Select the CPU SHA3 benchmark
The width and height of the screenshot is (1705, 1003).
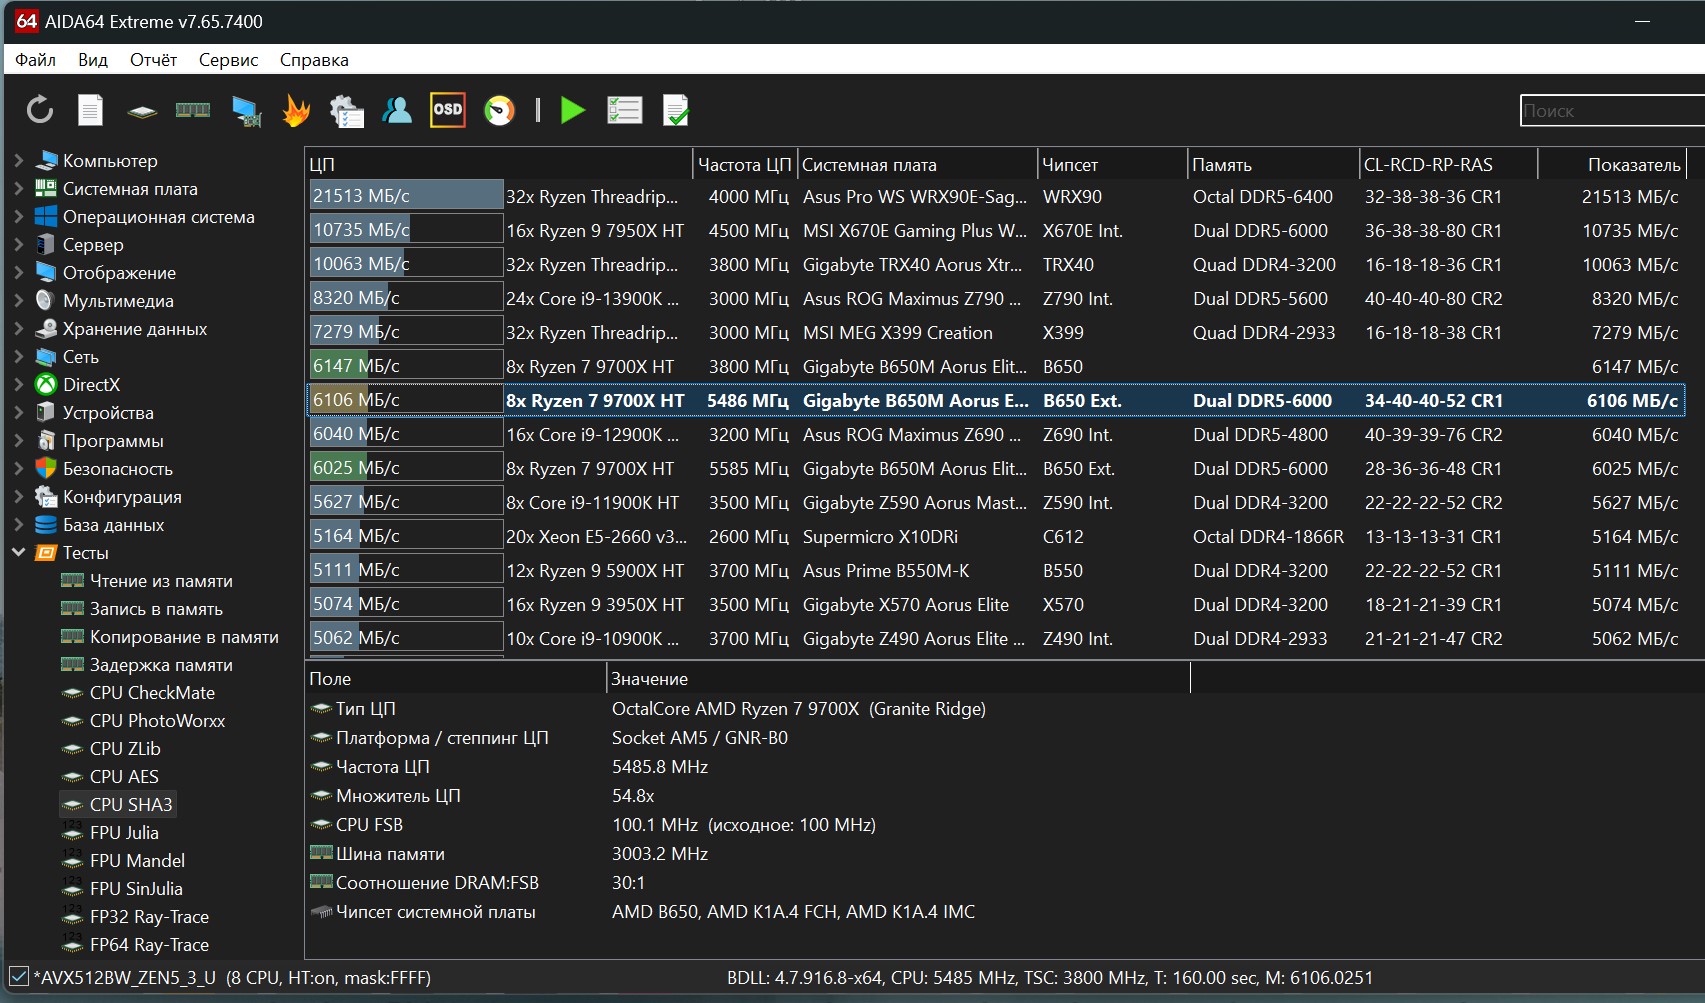pyautogui.click(x=118, y=804)
